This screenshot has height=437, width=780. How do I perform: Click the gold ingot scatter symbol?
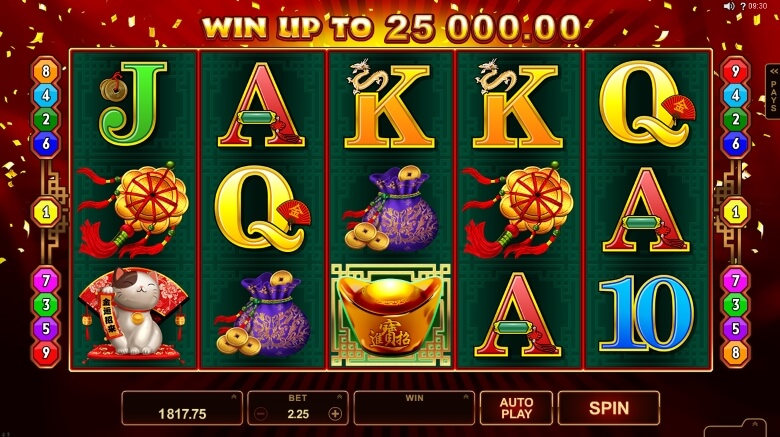click(x=391, y=316)
